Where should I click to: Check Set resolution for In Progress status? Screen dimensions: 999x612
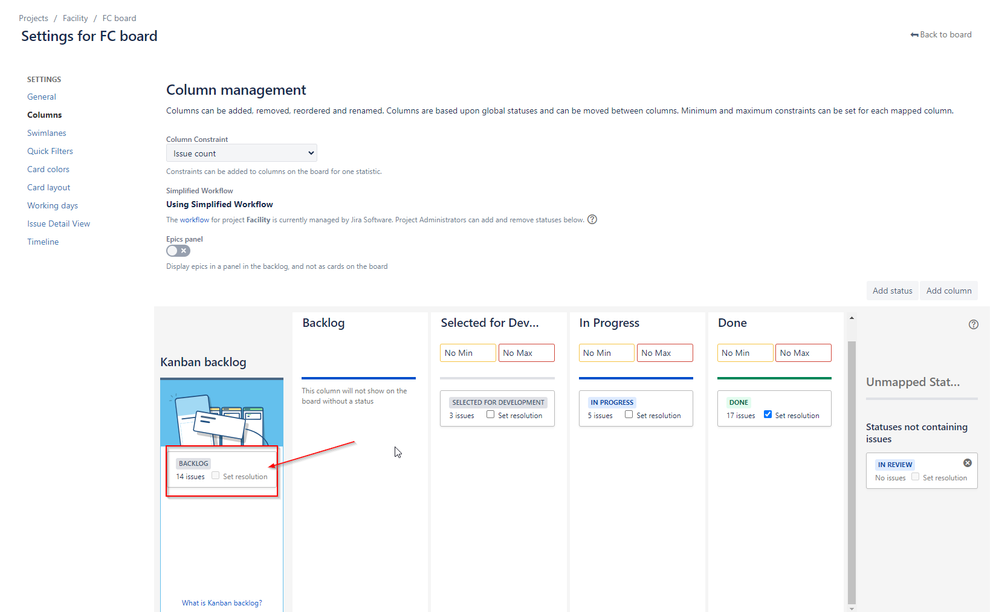628,415
